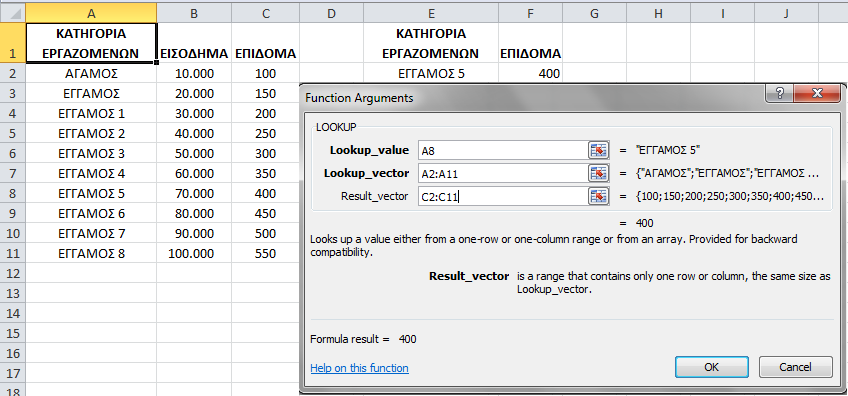The width and height of the screenshot is (848, 396).
Task: Cancel the Function Arguments dialog
Action: pyautogui.click(x=796, y=367)
